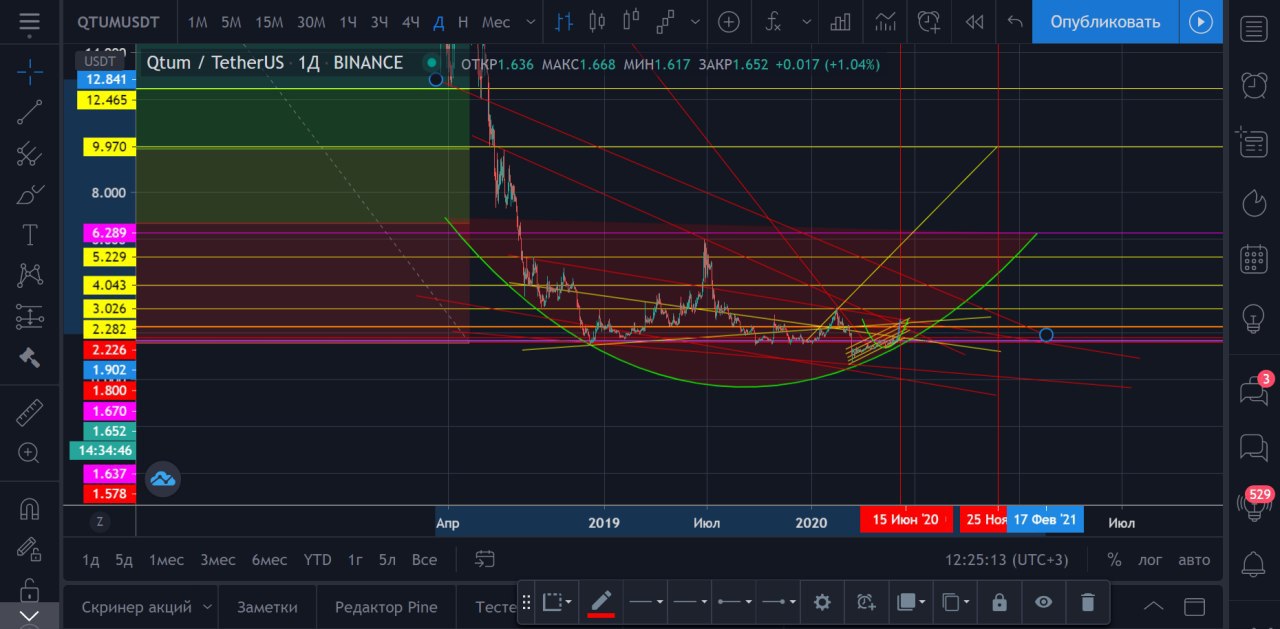Open the main hamburger menu
The height and width of the screenshot is (629, 1280).
point(30,21)
